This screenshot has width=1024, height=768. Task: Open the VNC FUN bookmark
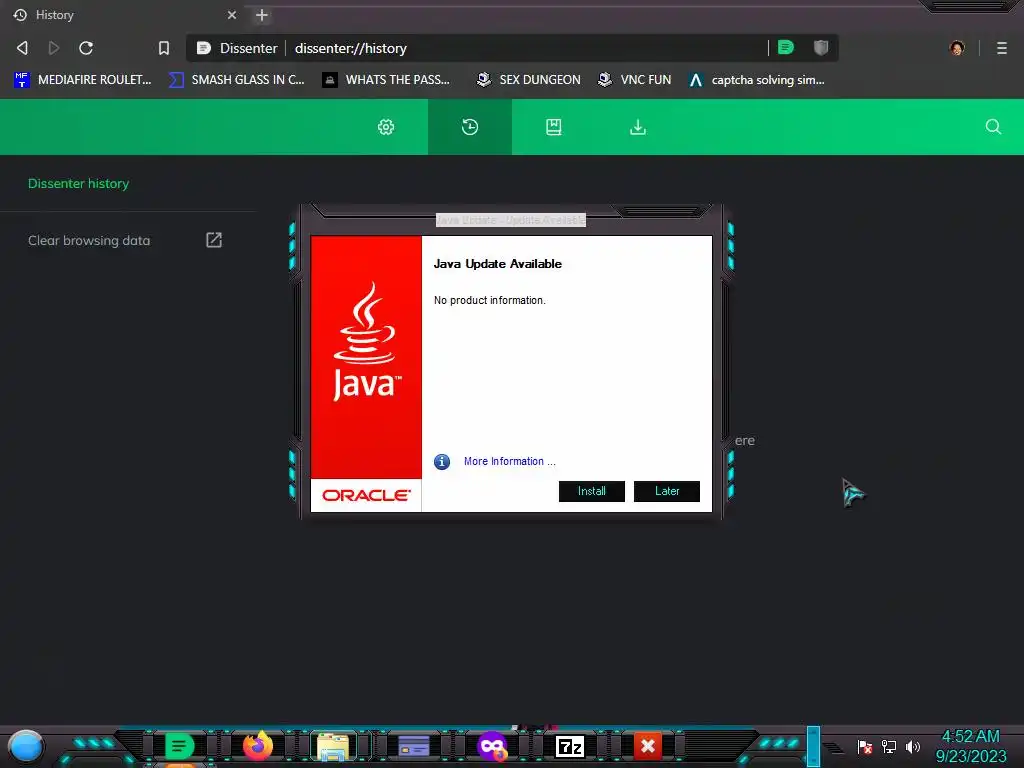635,80
